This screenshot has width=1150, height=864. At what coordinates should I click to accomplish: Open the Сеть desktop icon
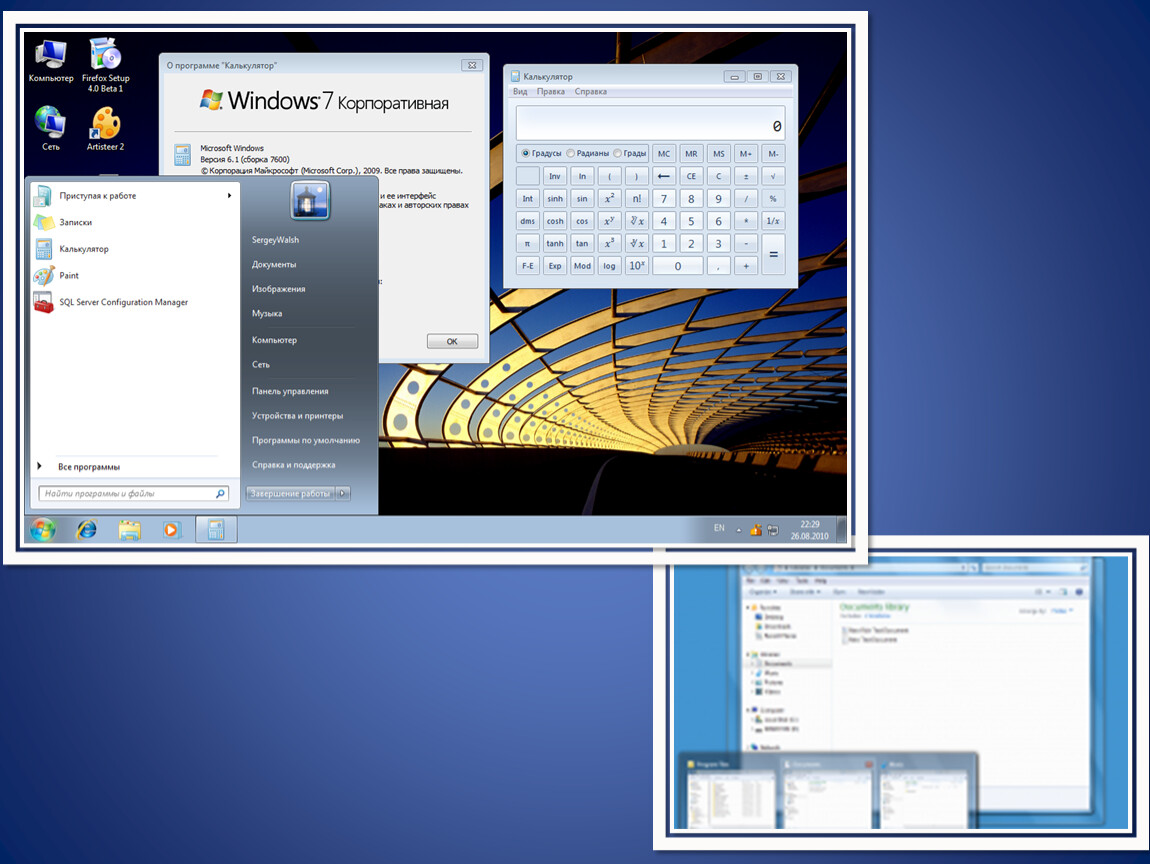coord(51,128)
